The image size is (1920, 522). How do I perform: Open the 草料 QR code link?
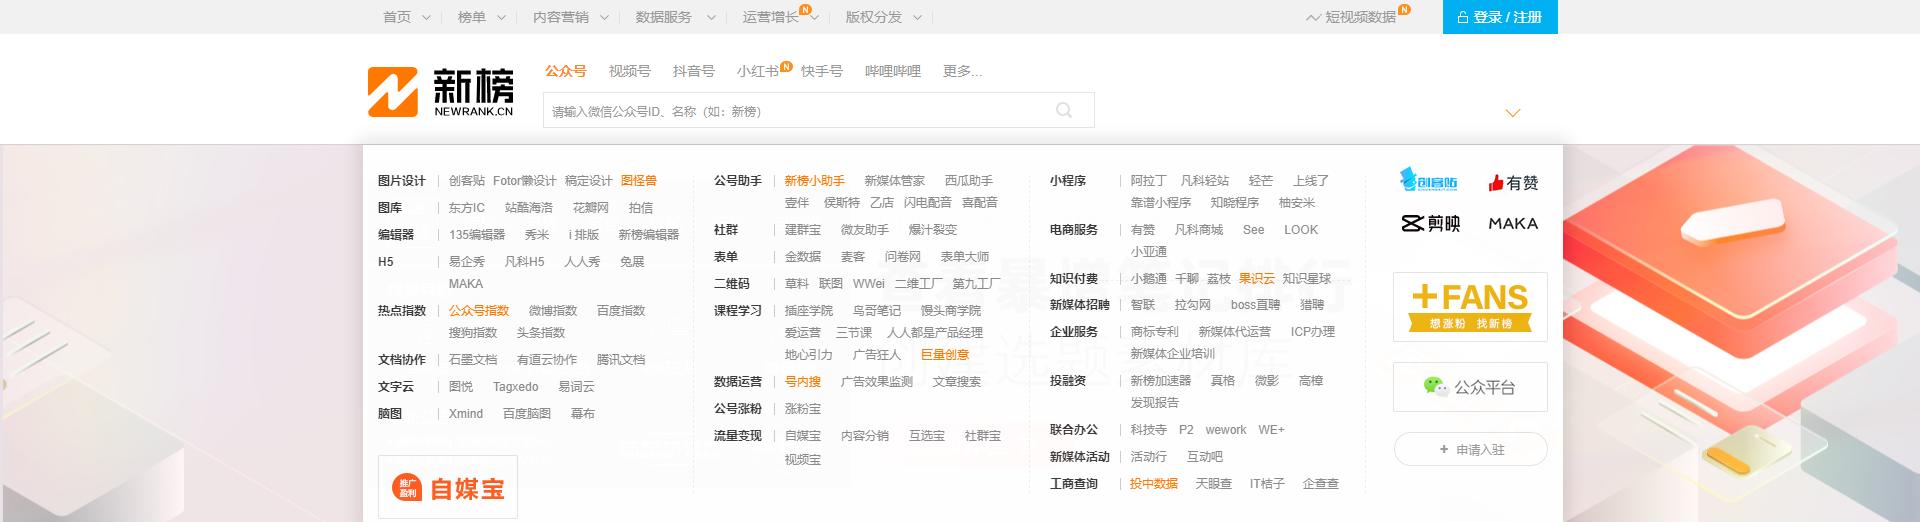[797, 284]
